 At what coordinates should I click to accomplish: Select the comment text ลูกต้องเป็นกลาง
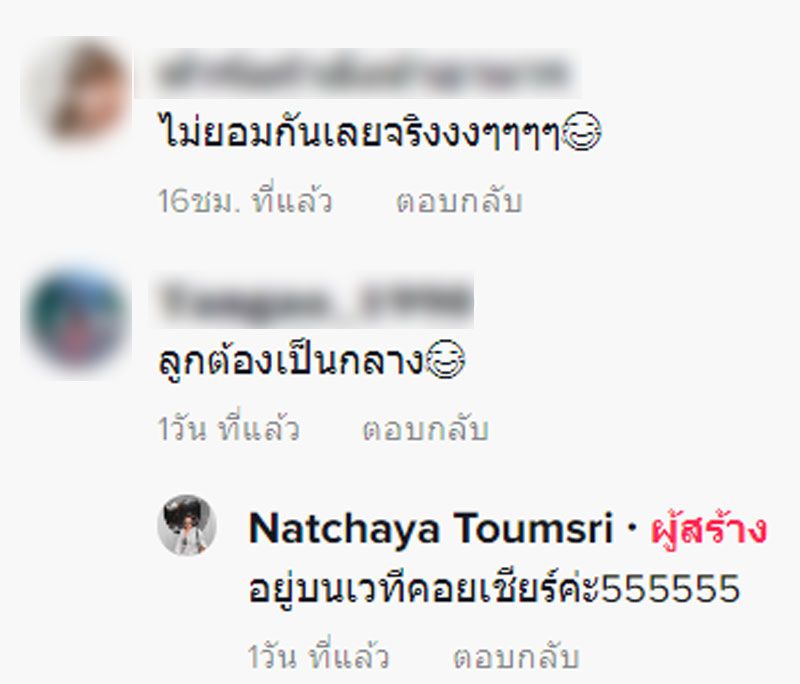[291, 361]
